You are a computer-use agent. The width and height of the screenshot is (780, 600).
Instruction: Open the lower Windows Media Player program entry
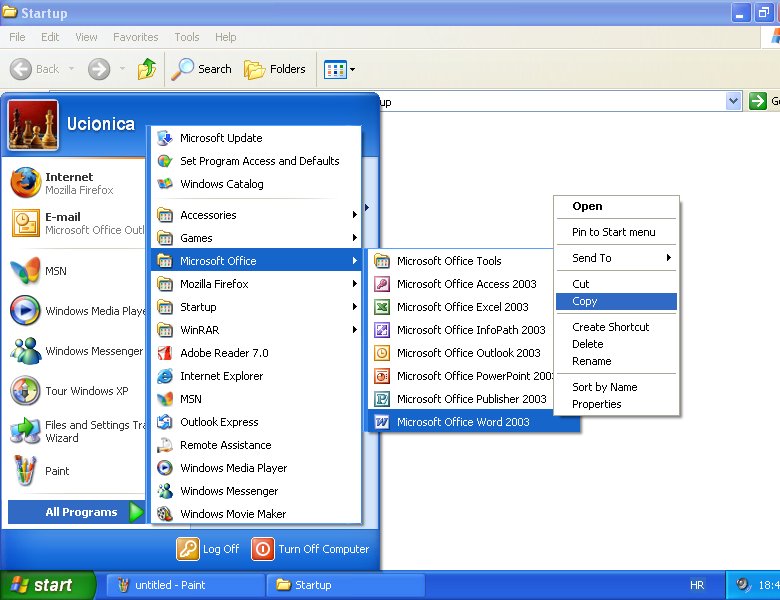pos(256,468)
